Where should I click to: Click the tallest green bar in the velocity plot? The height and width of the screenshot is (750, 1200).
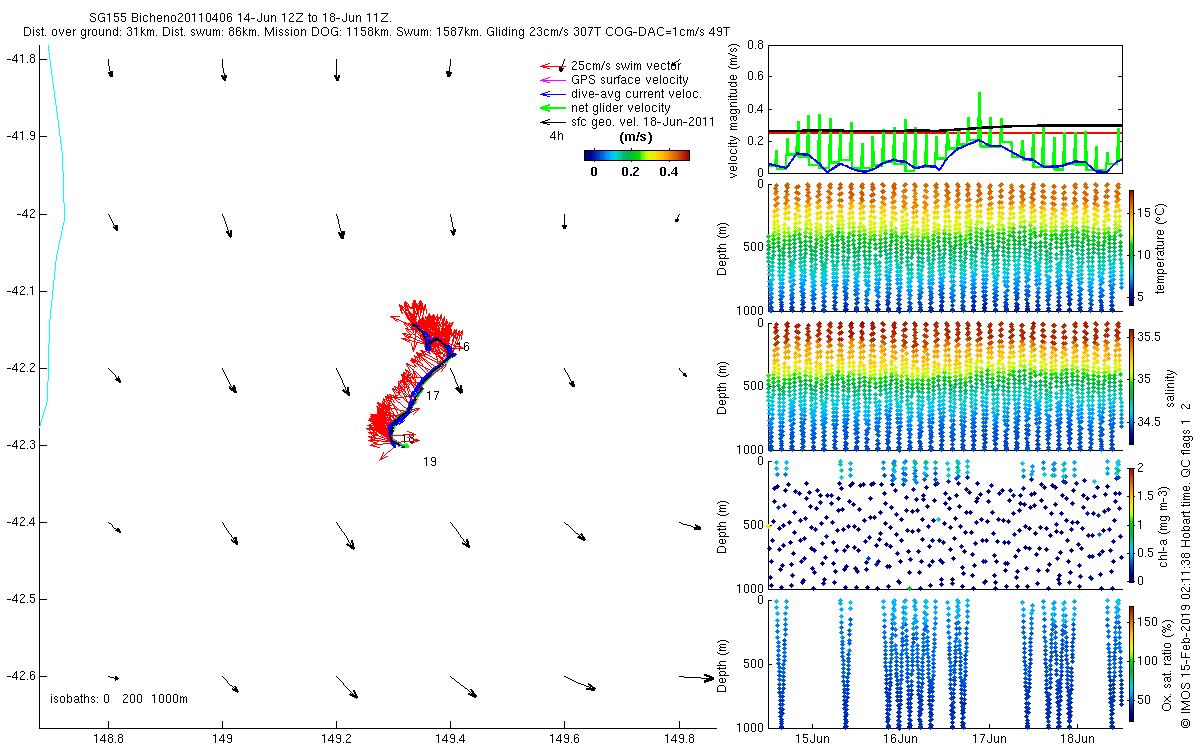click(x=979, y=119)
